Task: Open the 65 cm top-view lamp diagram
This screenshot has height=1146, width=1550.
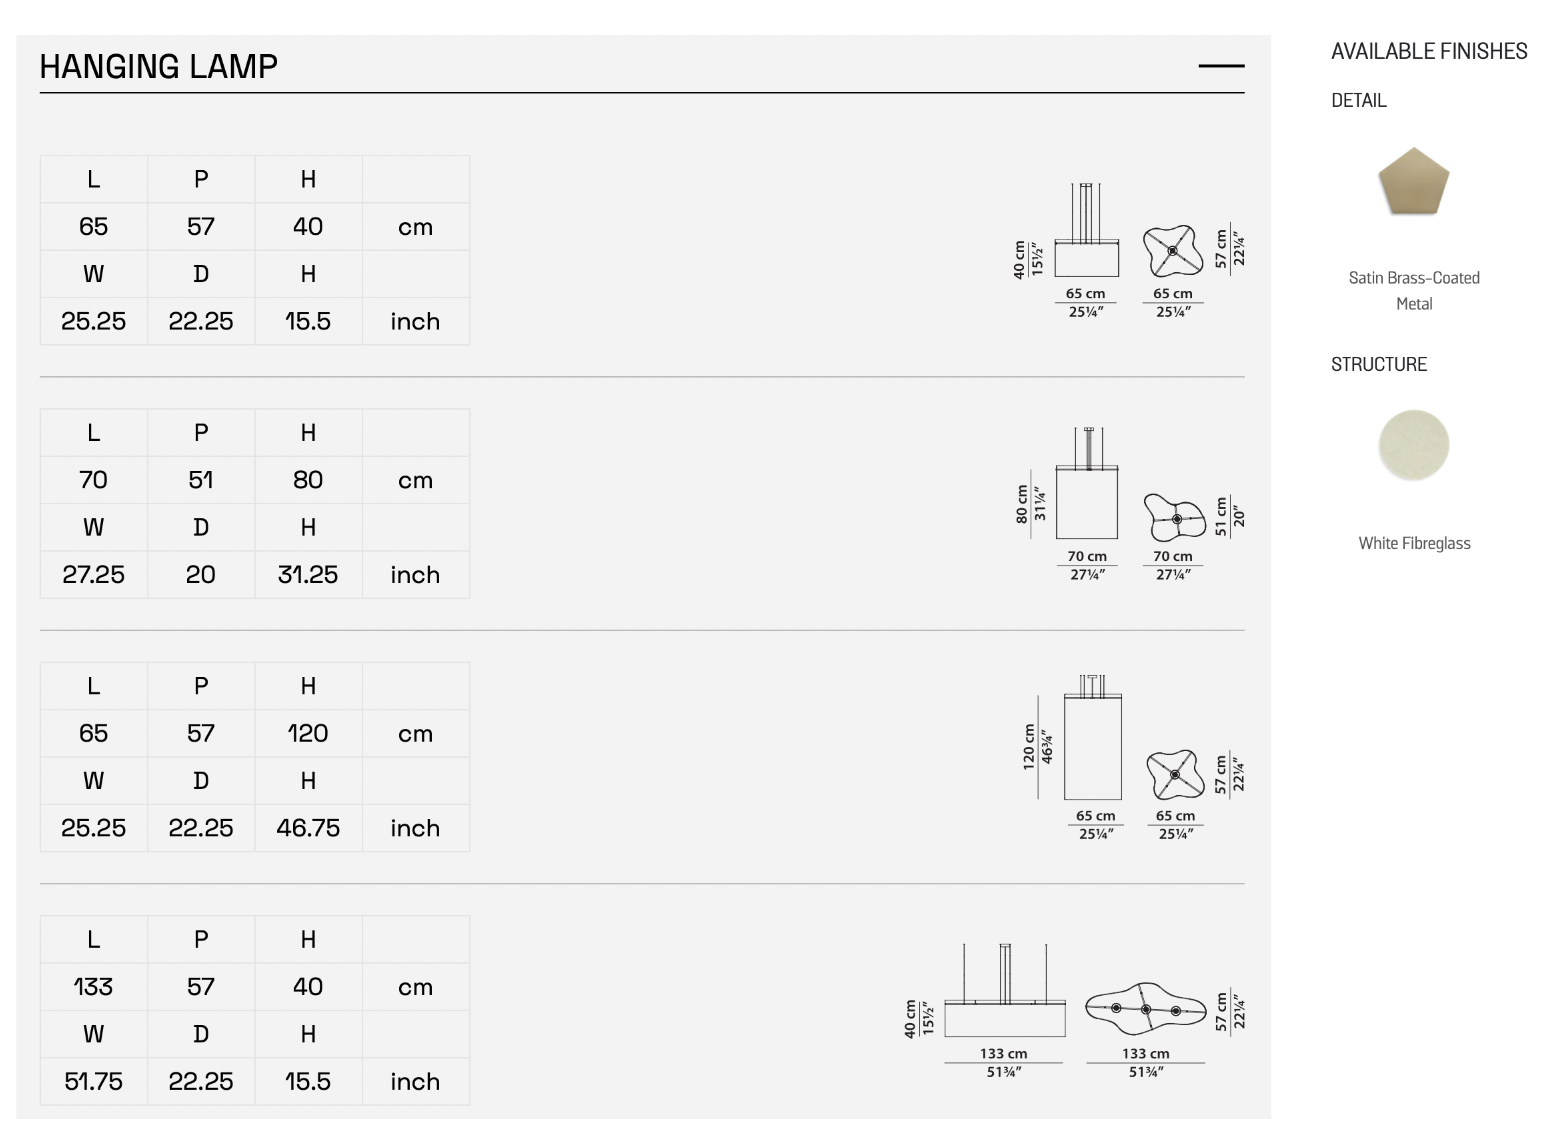Action: [x=1172, y=250]
